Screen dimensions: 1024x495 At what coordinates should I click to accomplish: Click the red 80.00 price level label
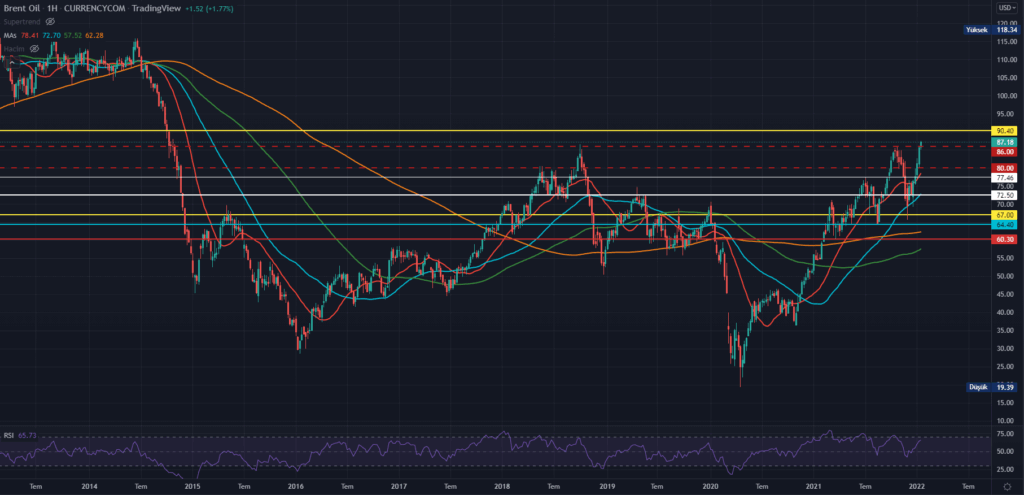[x=1005, y=168]
